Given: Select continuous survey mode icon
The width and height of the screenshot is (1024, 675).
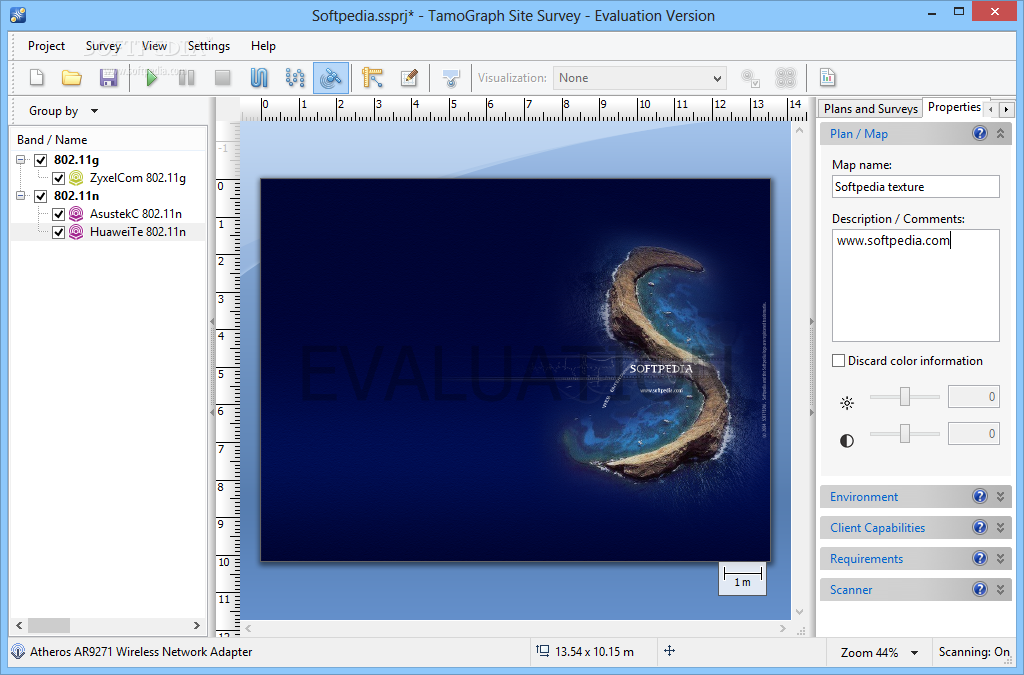Looking at the screenshot, I should pos(259,78).
